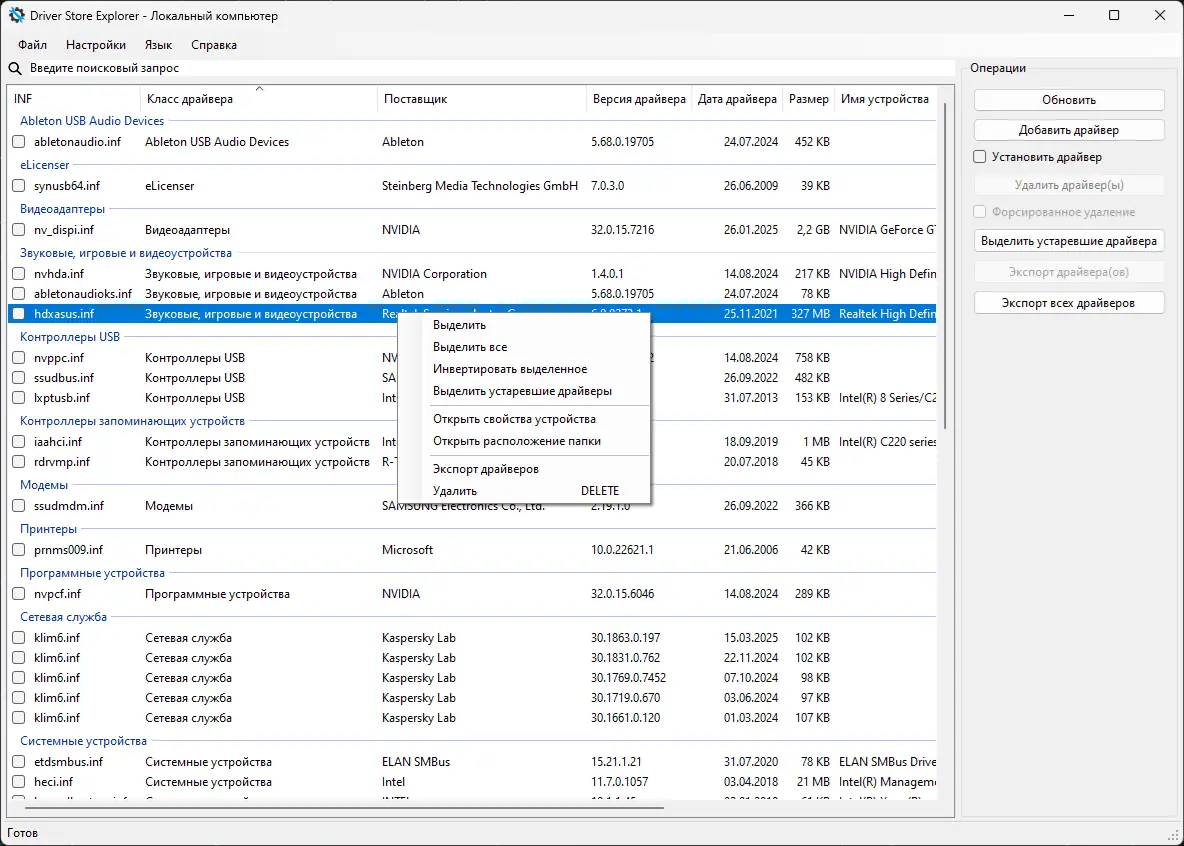Select the klim6.inf row dated 22.11.2024
This screenshot has height=846, width=1184.
click(472, 657)
